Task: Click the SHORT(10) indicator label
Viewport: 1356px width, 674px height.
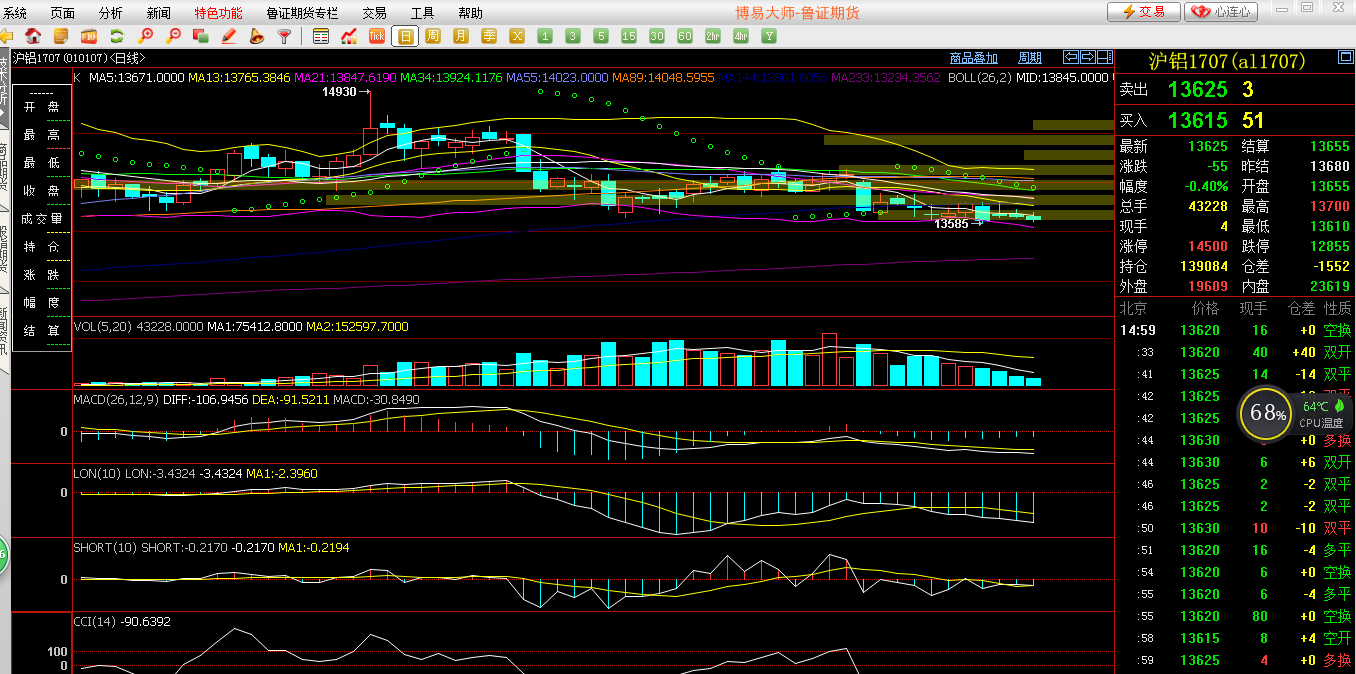Action: pyautogui.click(x=105, y=547)
